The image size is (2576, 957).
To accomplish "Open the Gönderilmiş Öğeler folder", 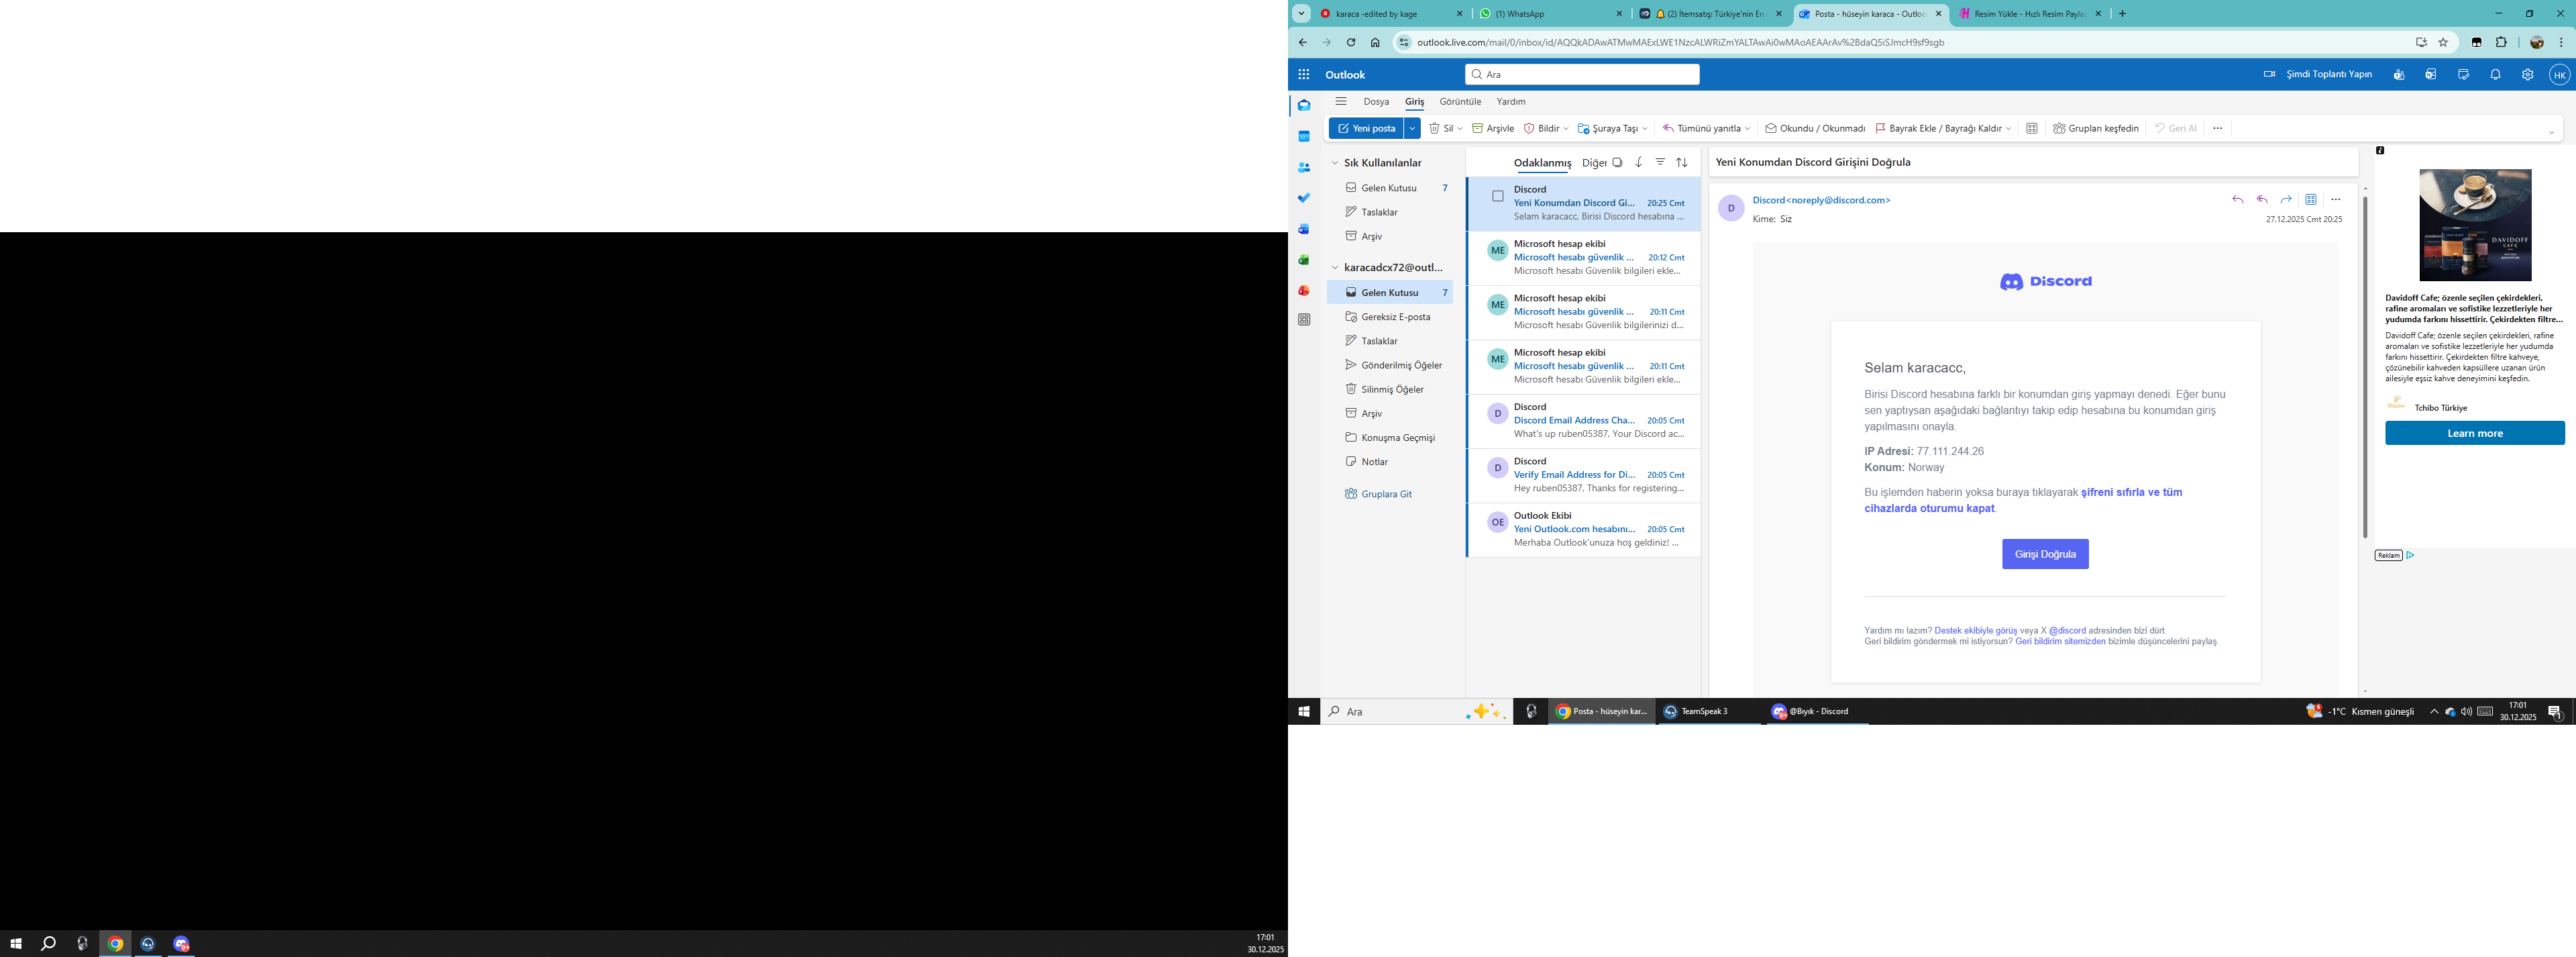I will tap(1390, 365).
